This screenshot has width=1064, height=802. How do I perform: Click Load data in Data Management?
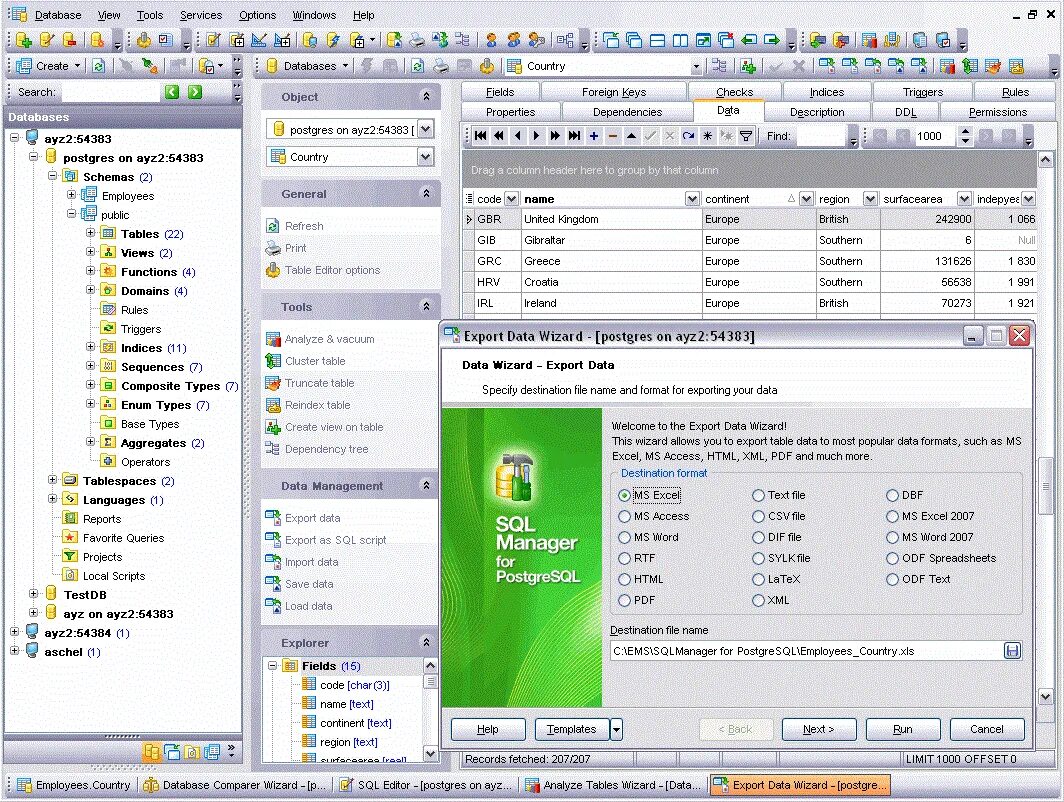308,606
